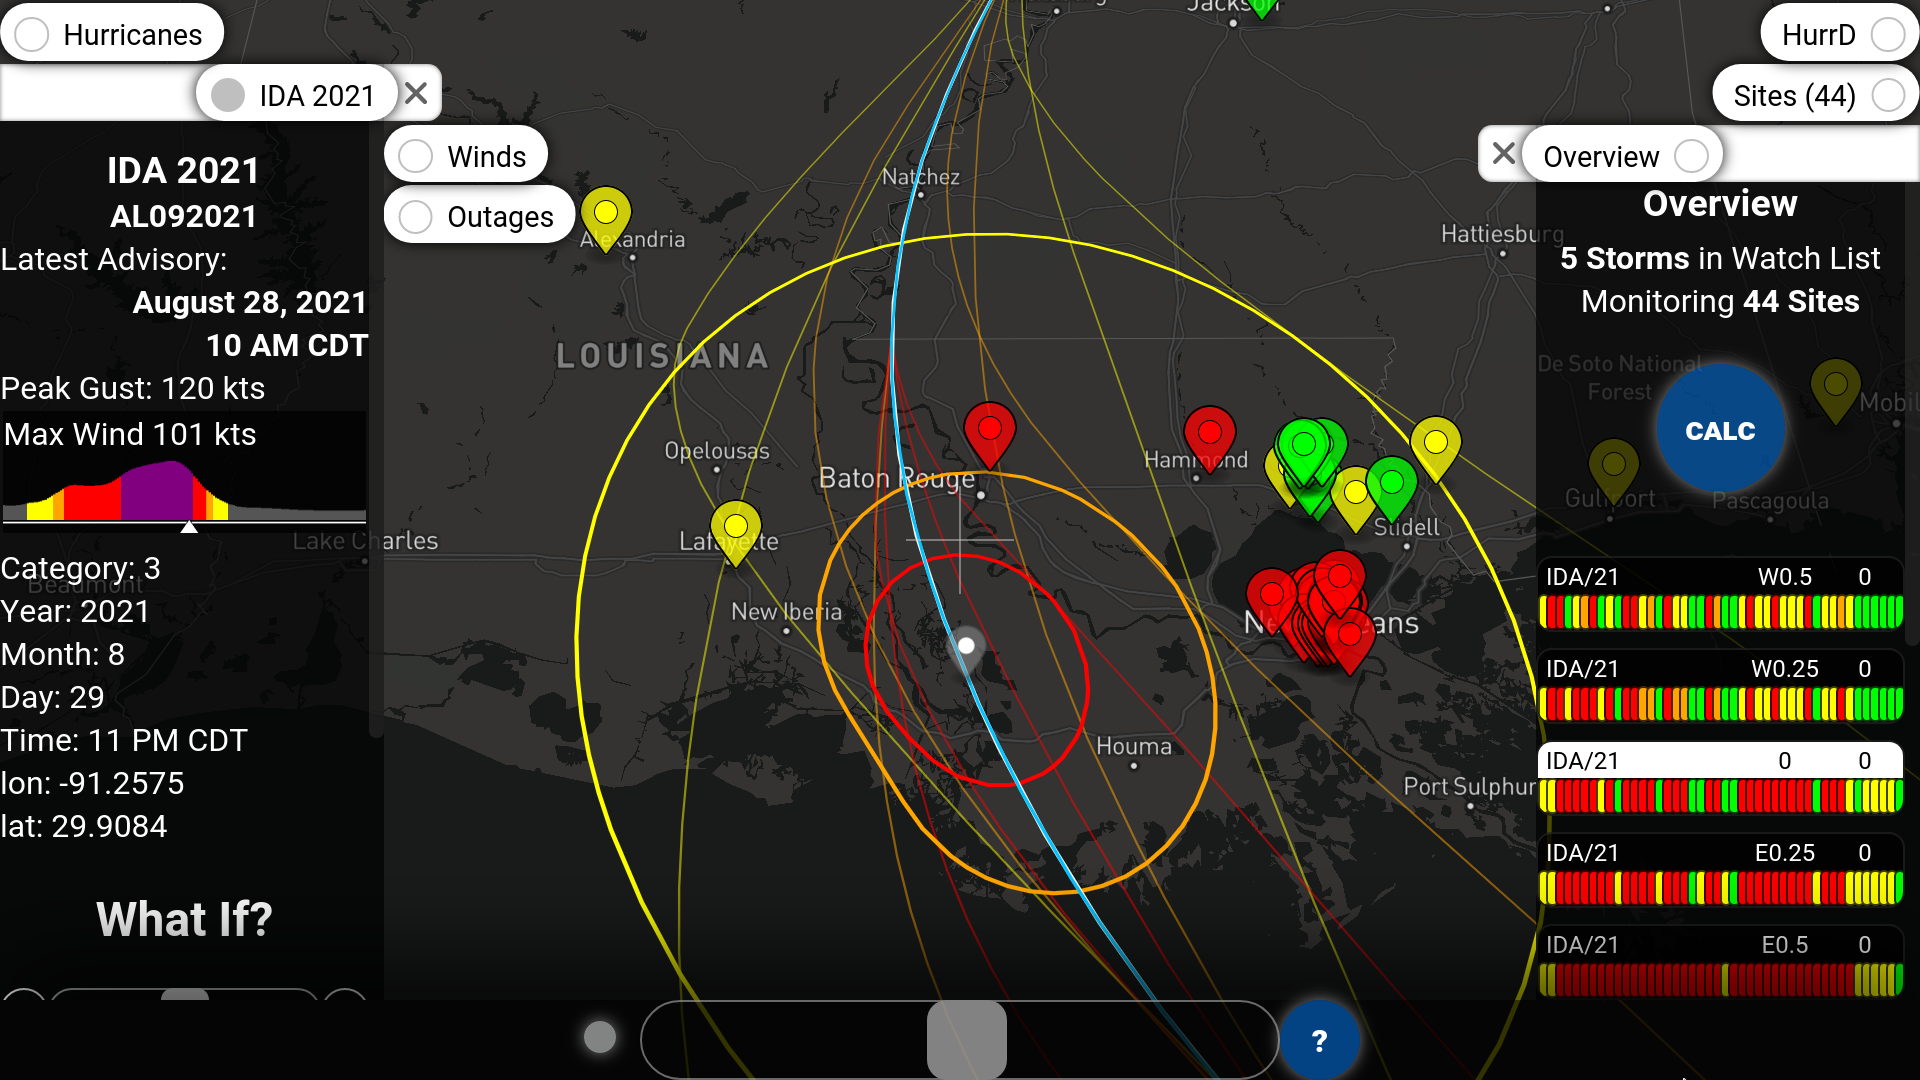Viewport: 1920px width, 1080px height.
Task: Click the W0.5 site impact color bar
Action: point(1720,612)
